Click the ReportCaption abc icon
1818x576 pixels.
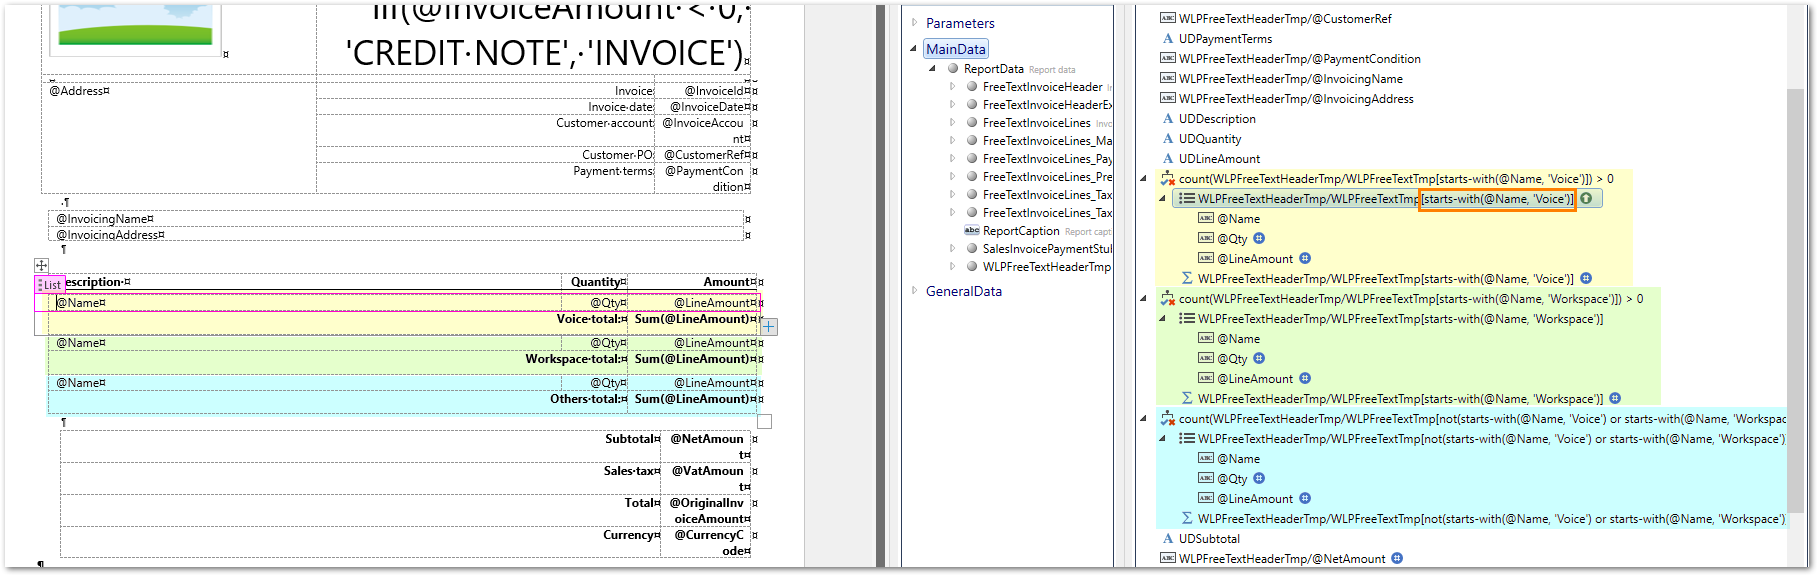[x=971, y=230]
